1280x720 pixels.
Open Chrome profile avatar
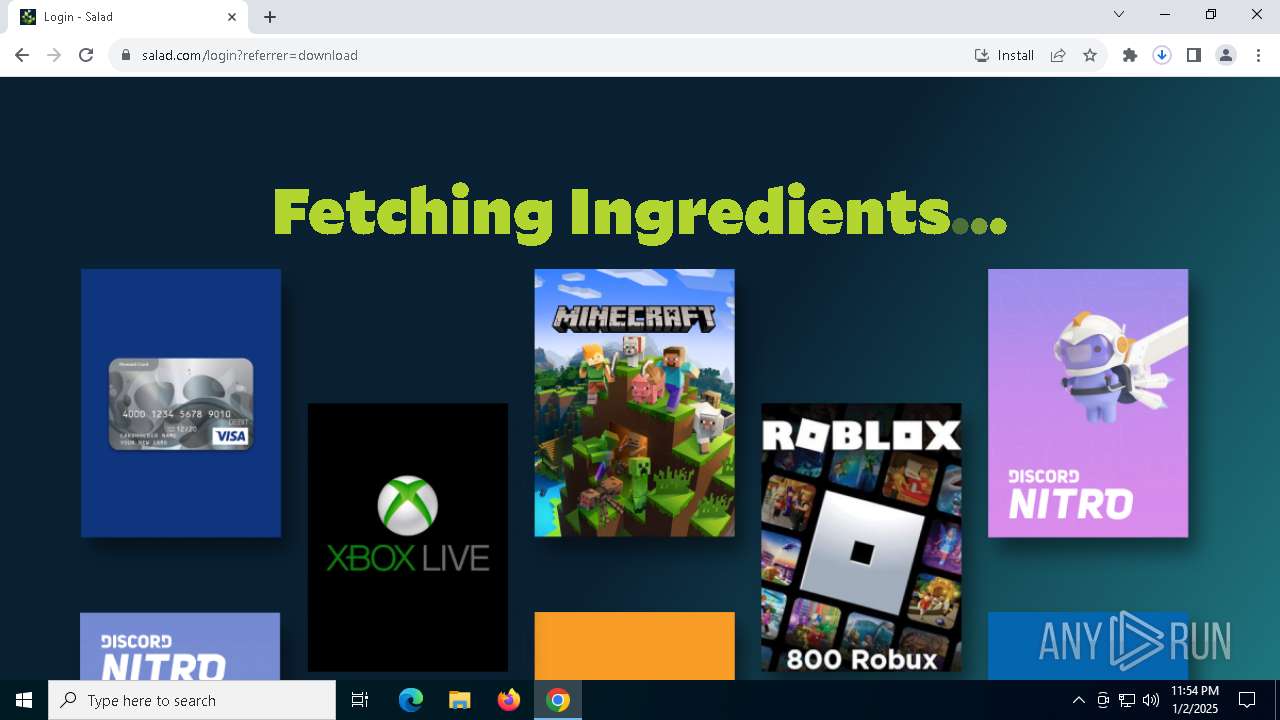[x=1226, y=55]
